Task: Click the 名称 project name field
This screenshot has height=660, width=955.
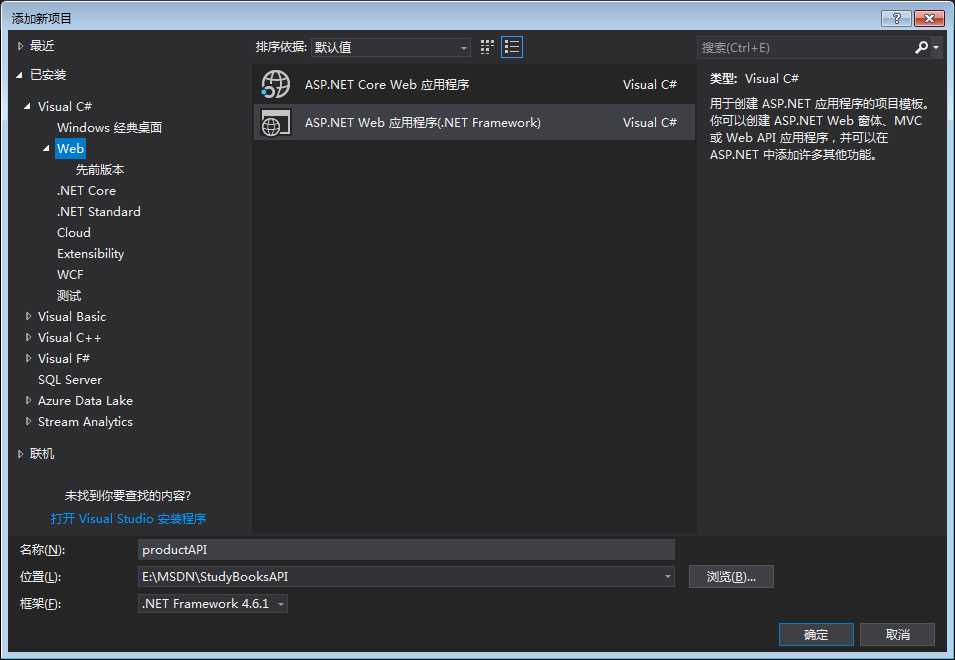Action: pos(406,549)
